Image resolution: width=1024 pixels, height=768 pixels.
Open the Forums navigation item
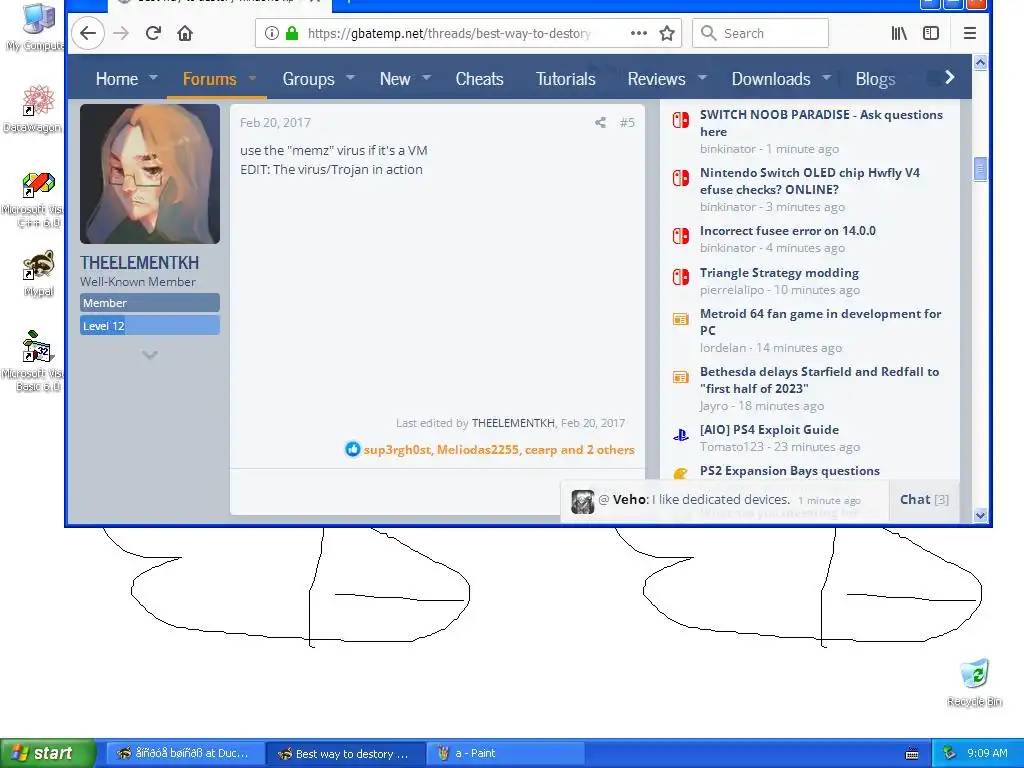(x=209, y=79)
